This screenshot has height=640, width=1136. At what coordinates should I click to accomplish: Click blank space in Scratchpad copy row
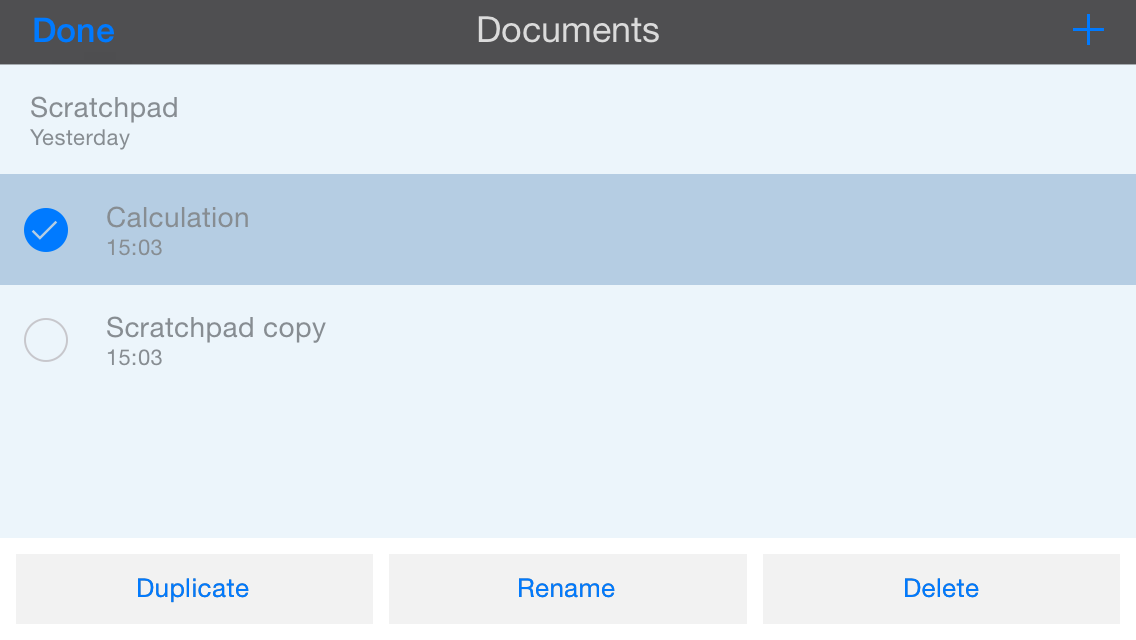700,340
